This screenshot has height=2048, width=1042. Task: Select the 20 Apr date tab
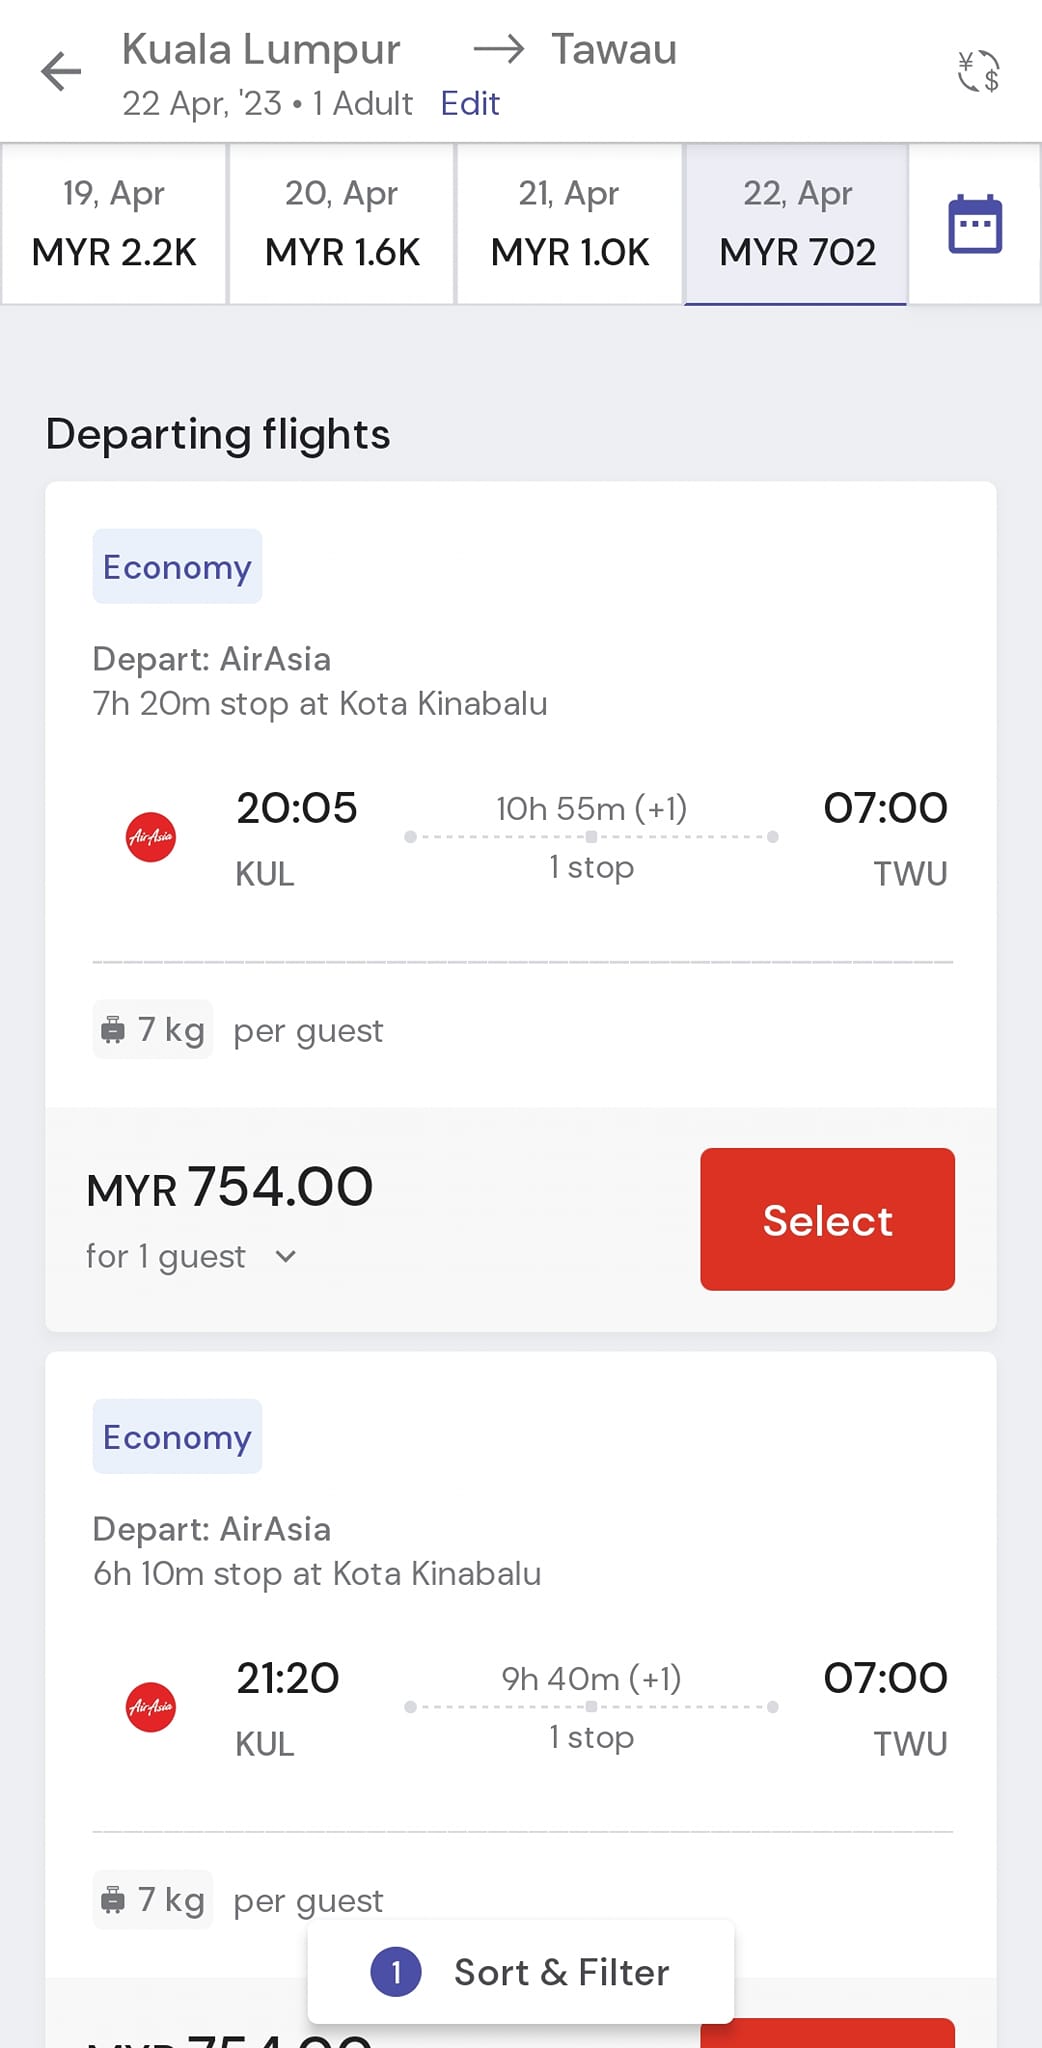(342, 224)
